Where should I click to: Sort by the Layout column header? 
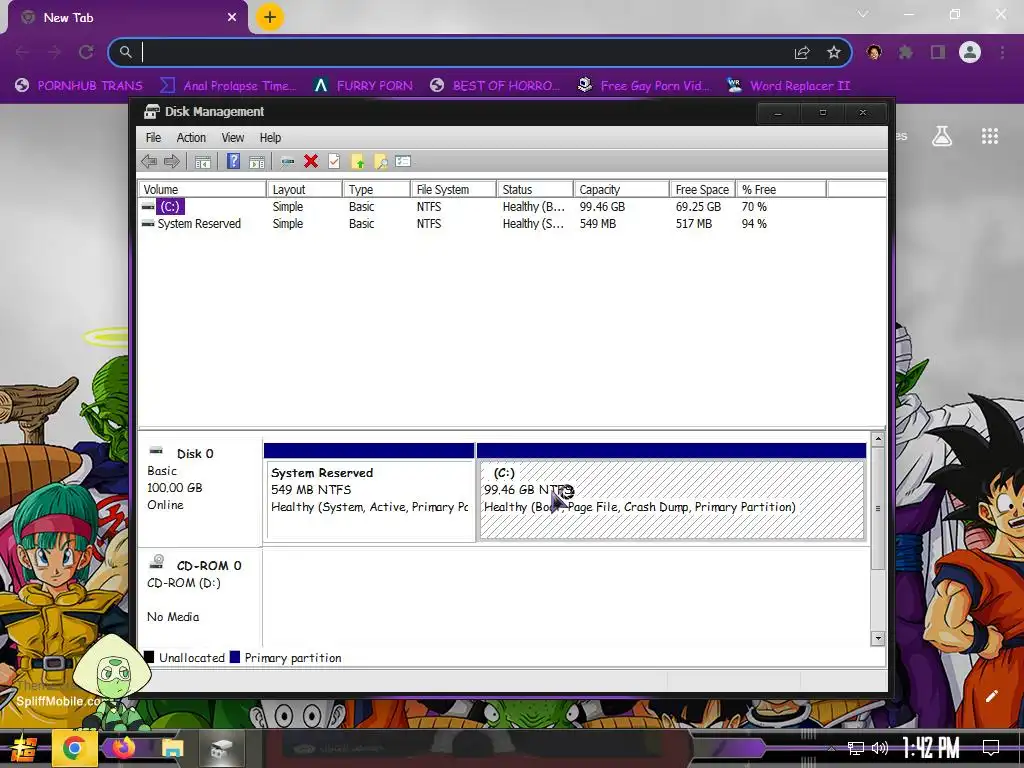(x=304, y=189)
